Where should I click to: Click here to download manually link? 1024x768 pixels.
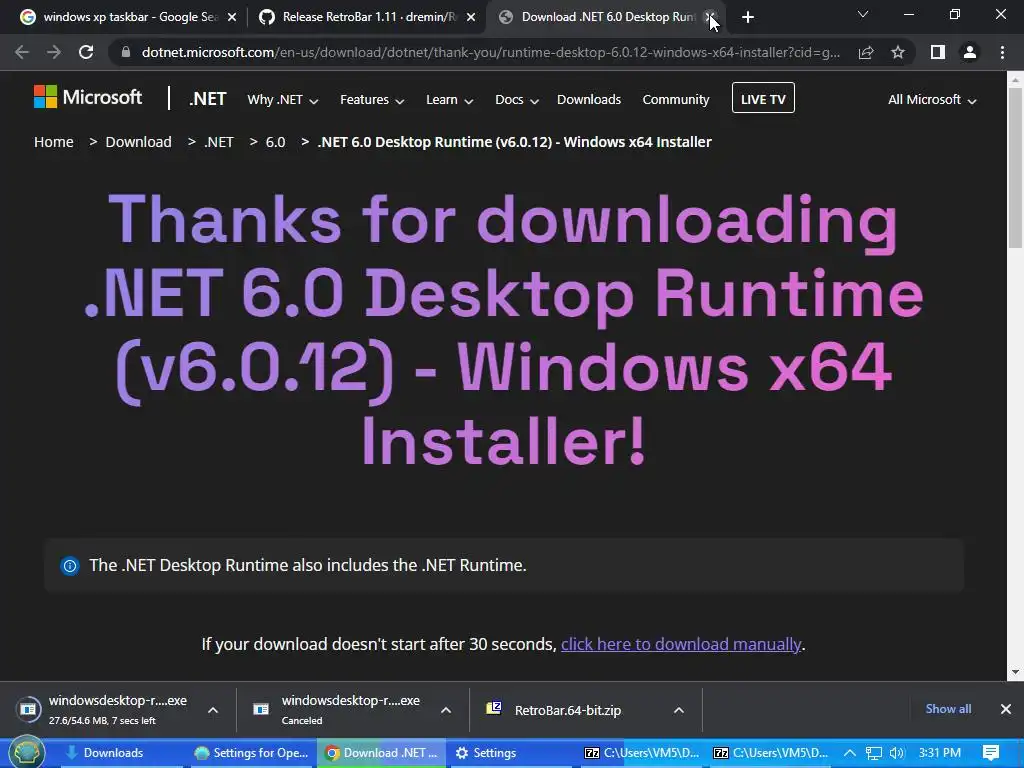(680, 644)
